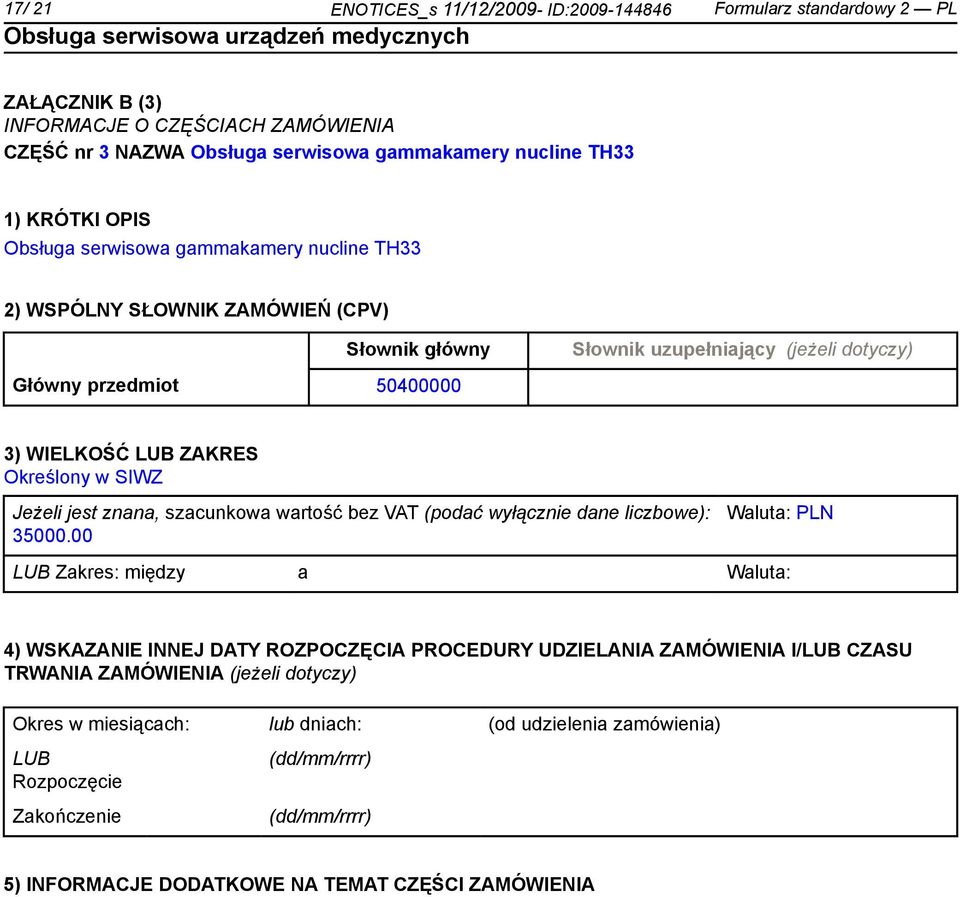Click the heading '2) WSPÓLNY SŁOWNIK ZAMÓWIEŃ (CPV)'

196,309
